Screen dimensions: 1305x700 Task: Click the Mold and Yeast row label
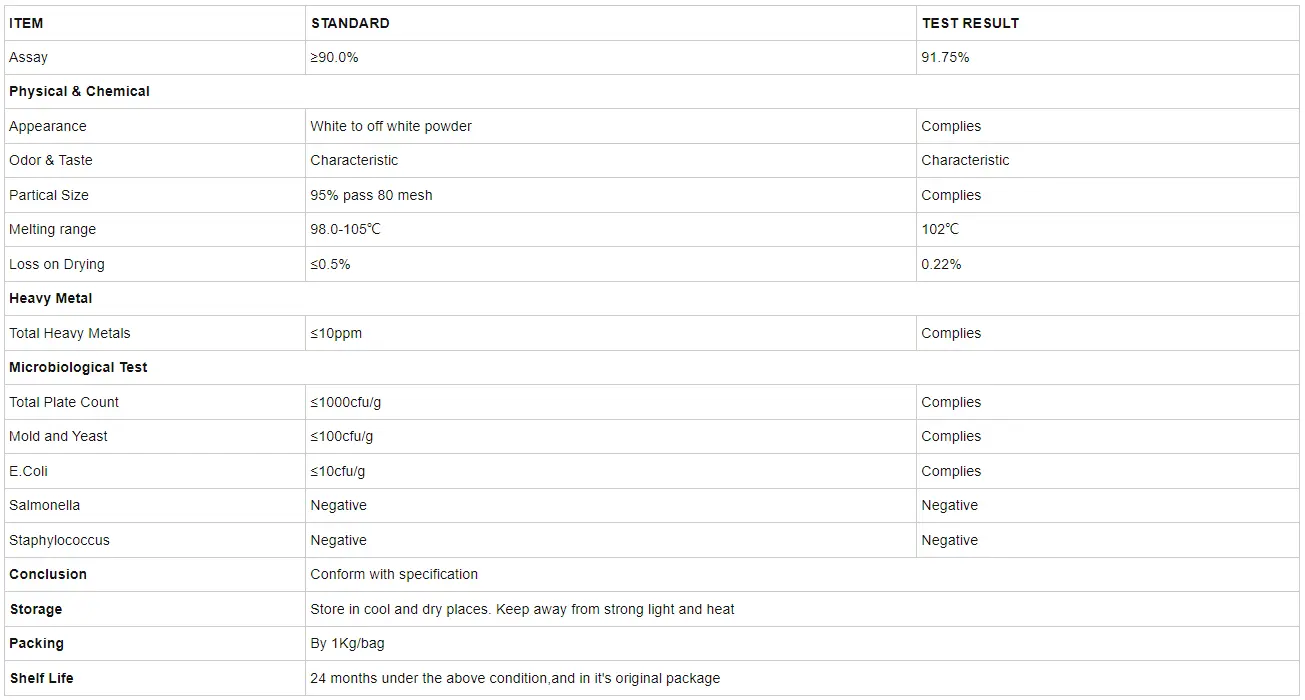[58, 436]
